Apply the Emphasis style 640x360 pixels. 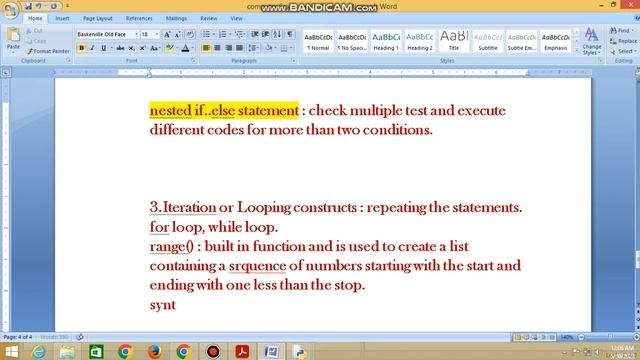(556, 41)
